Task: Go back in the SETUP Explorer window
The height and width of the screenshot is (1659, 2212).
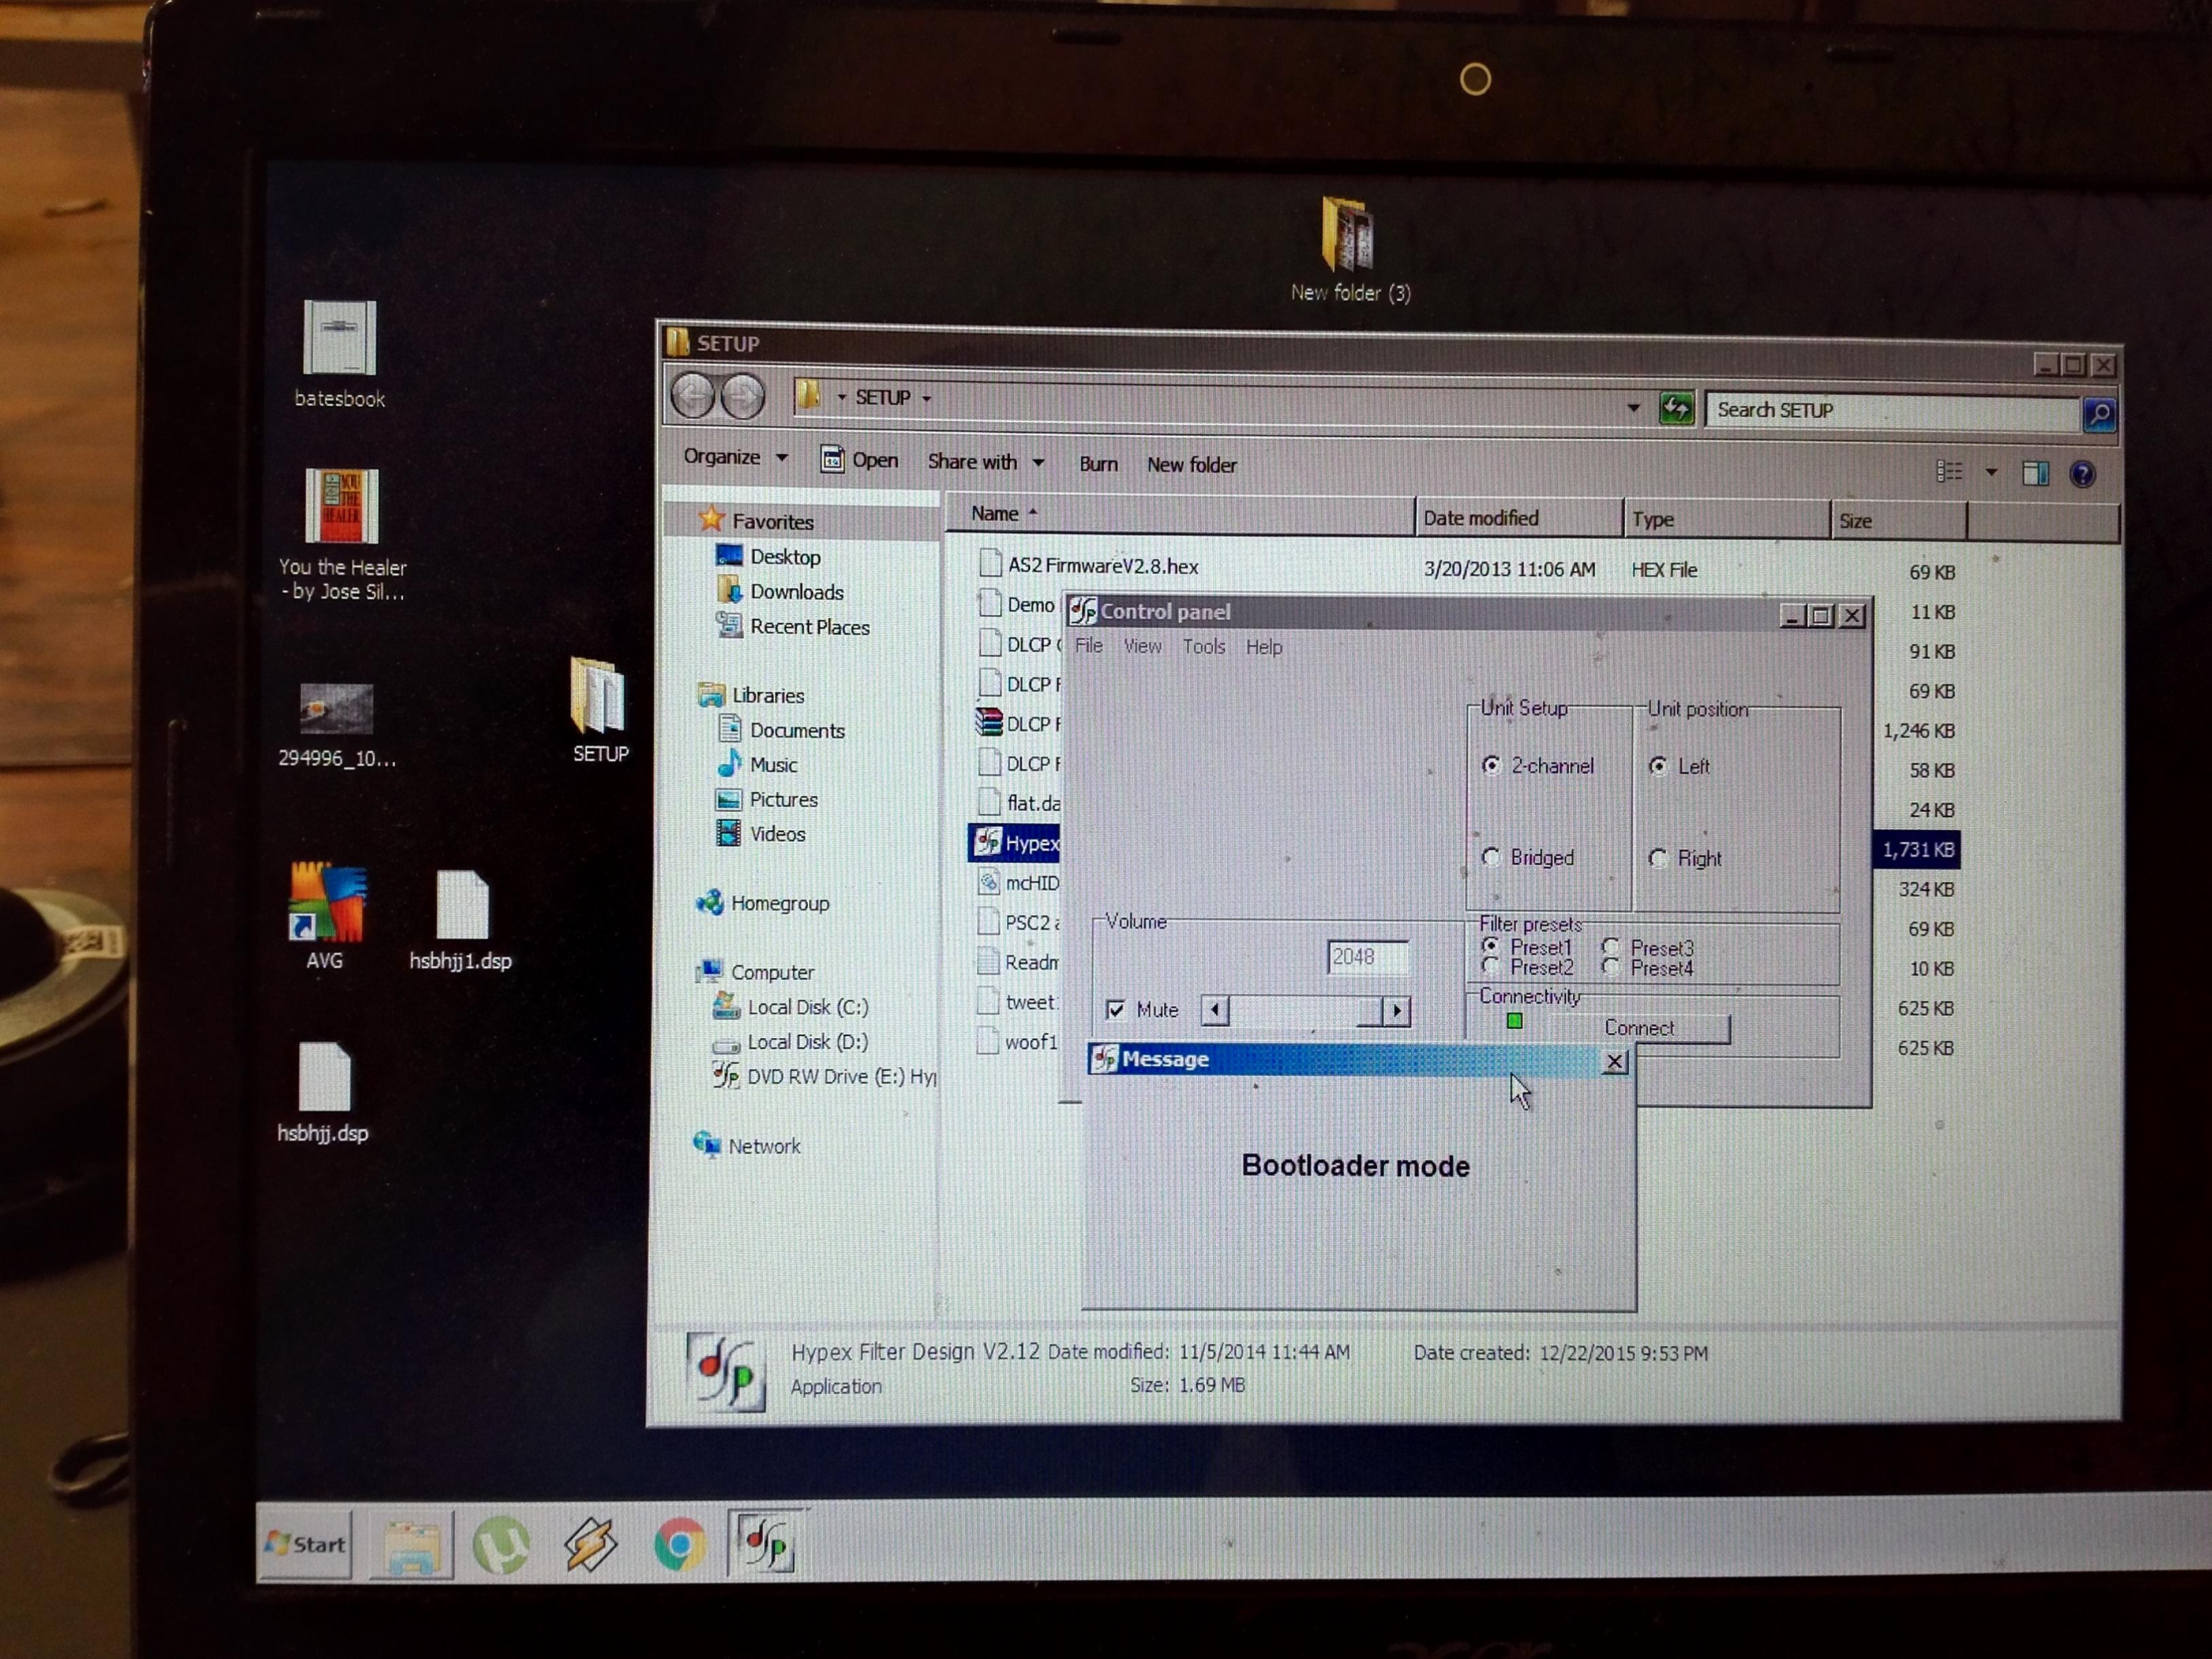Action: (693, 397)
